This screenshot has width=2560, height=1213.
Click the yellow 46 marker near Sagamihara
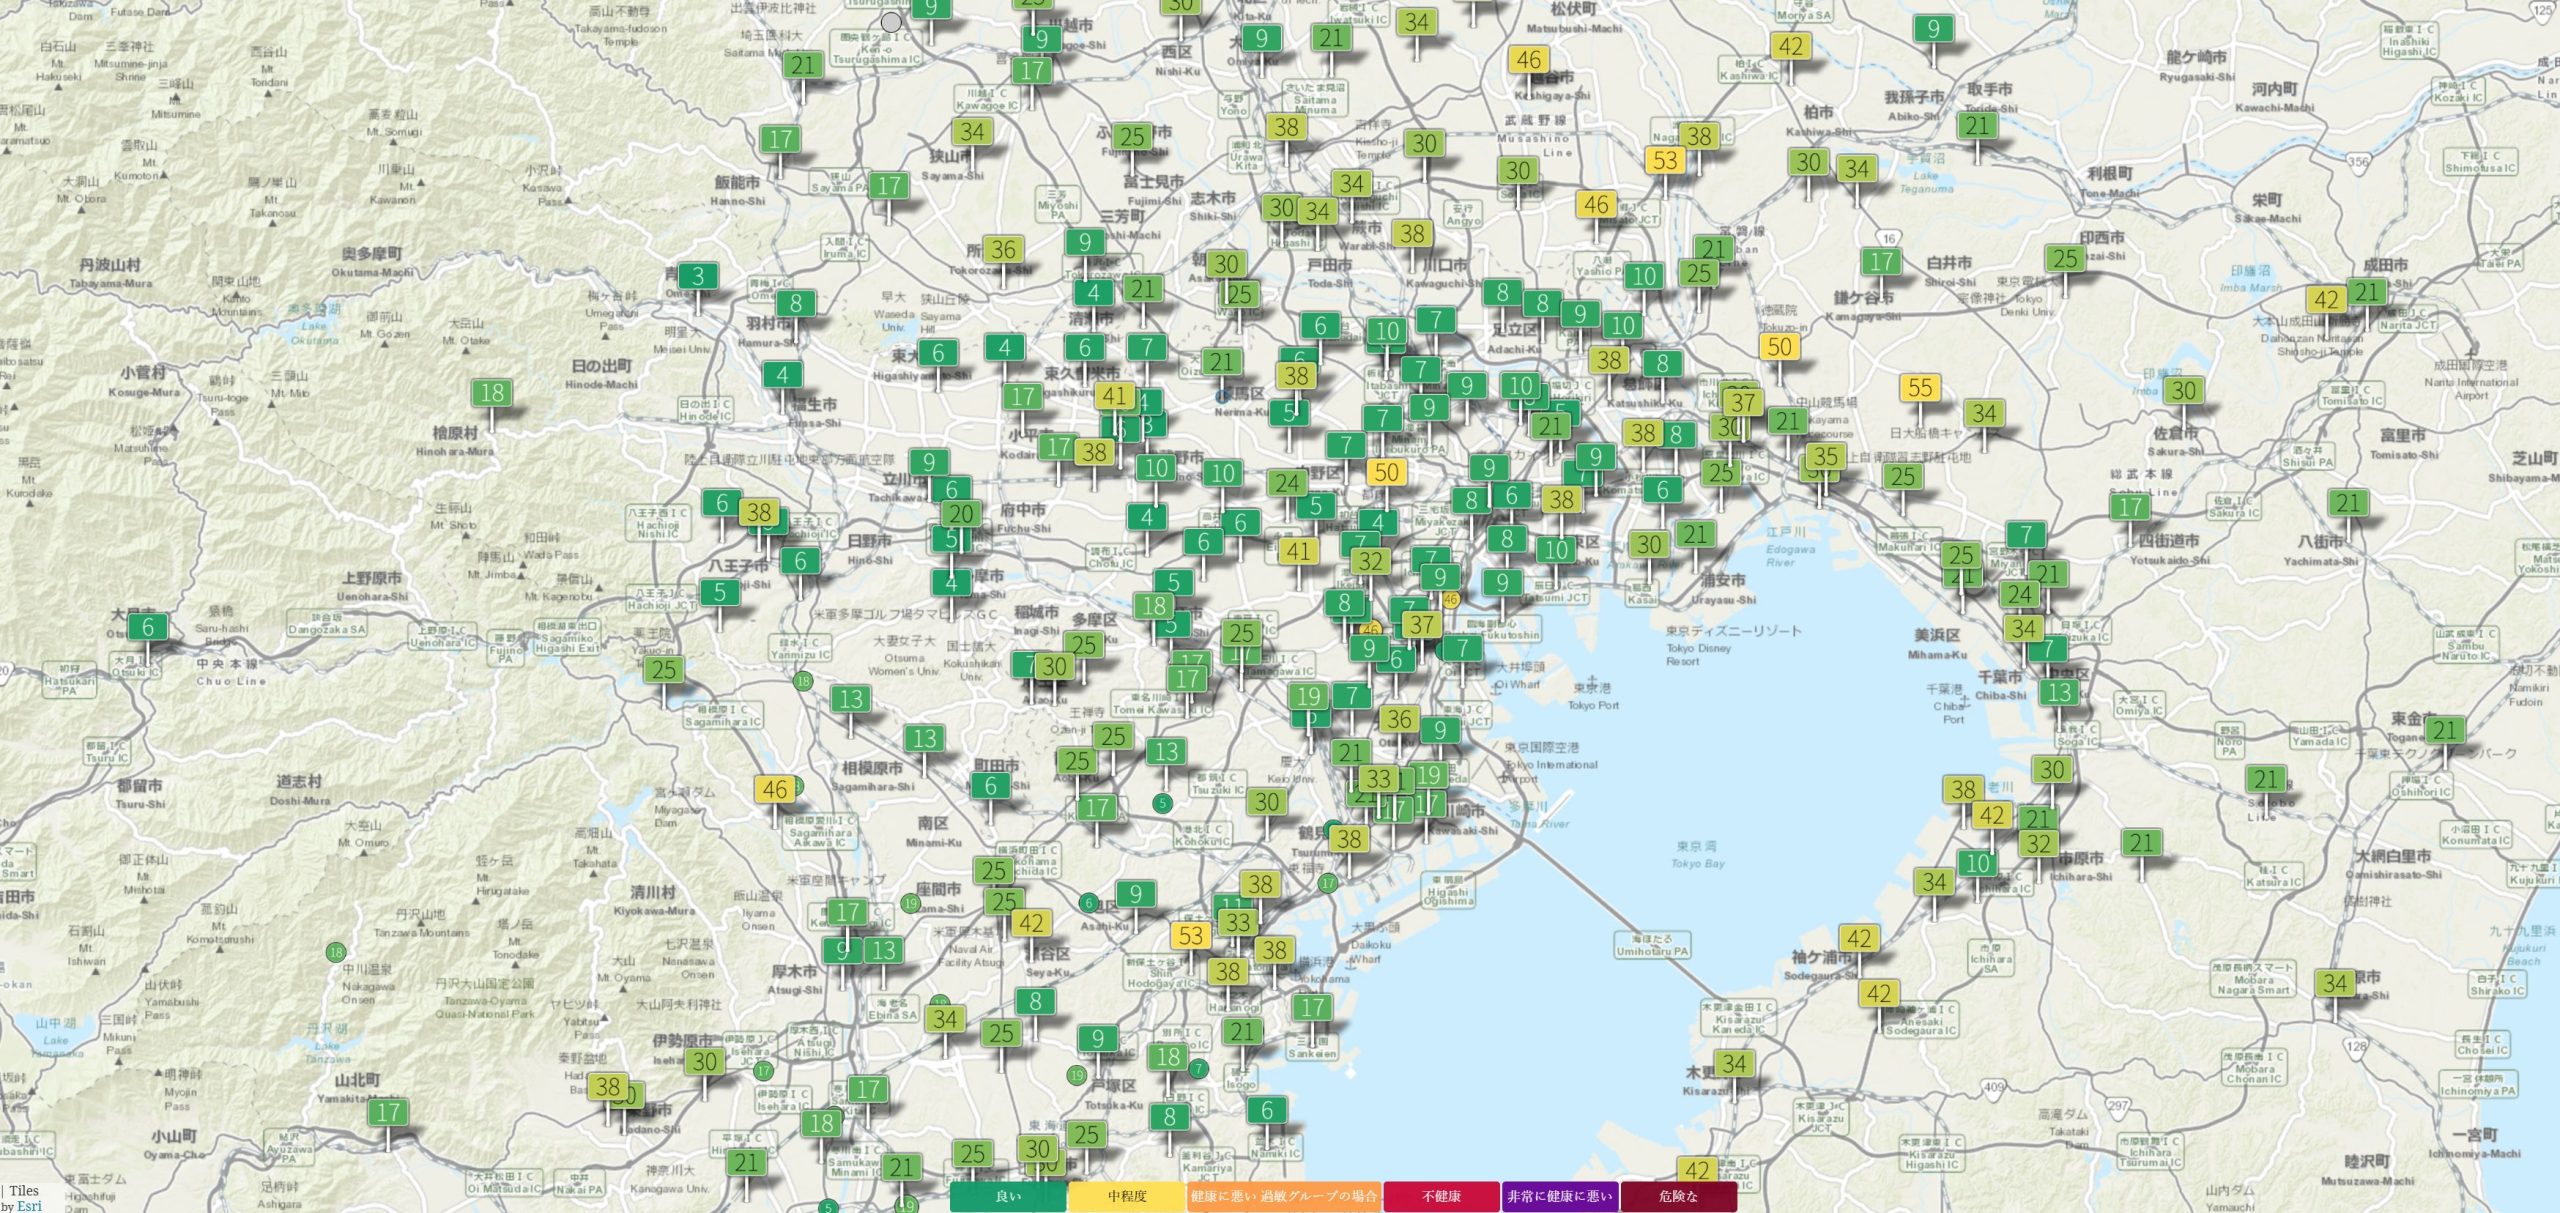(775, 790)
